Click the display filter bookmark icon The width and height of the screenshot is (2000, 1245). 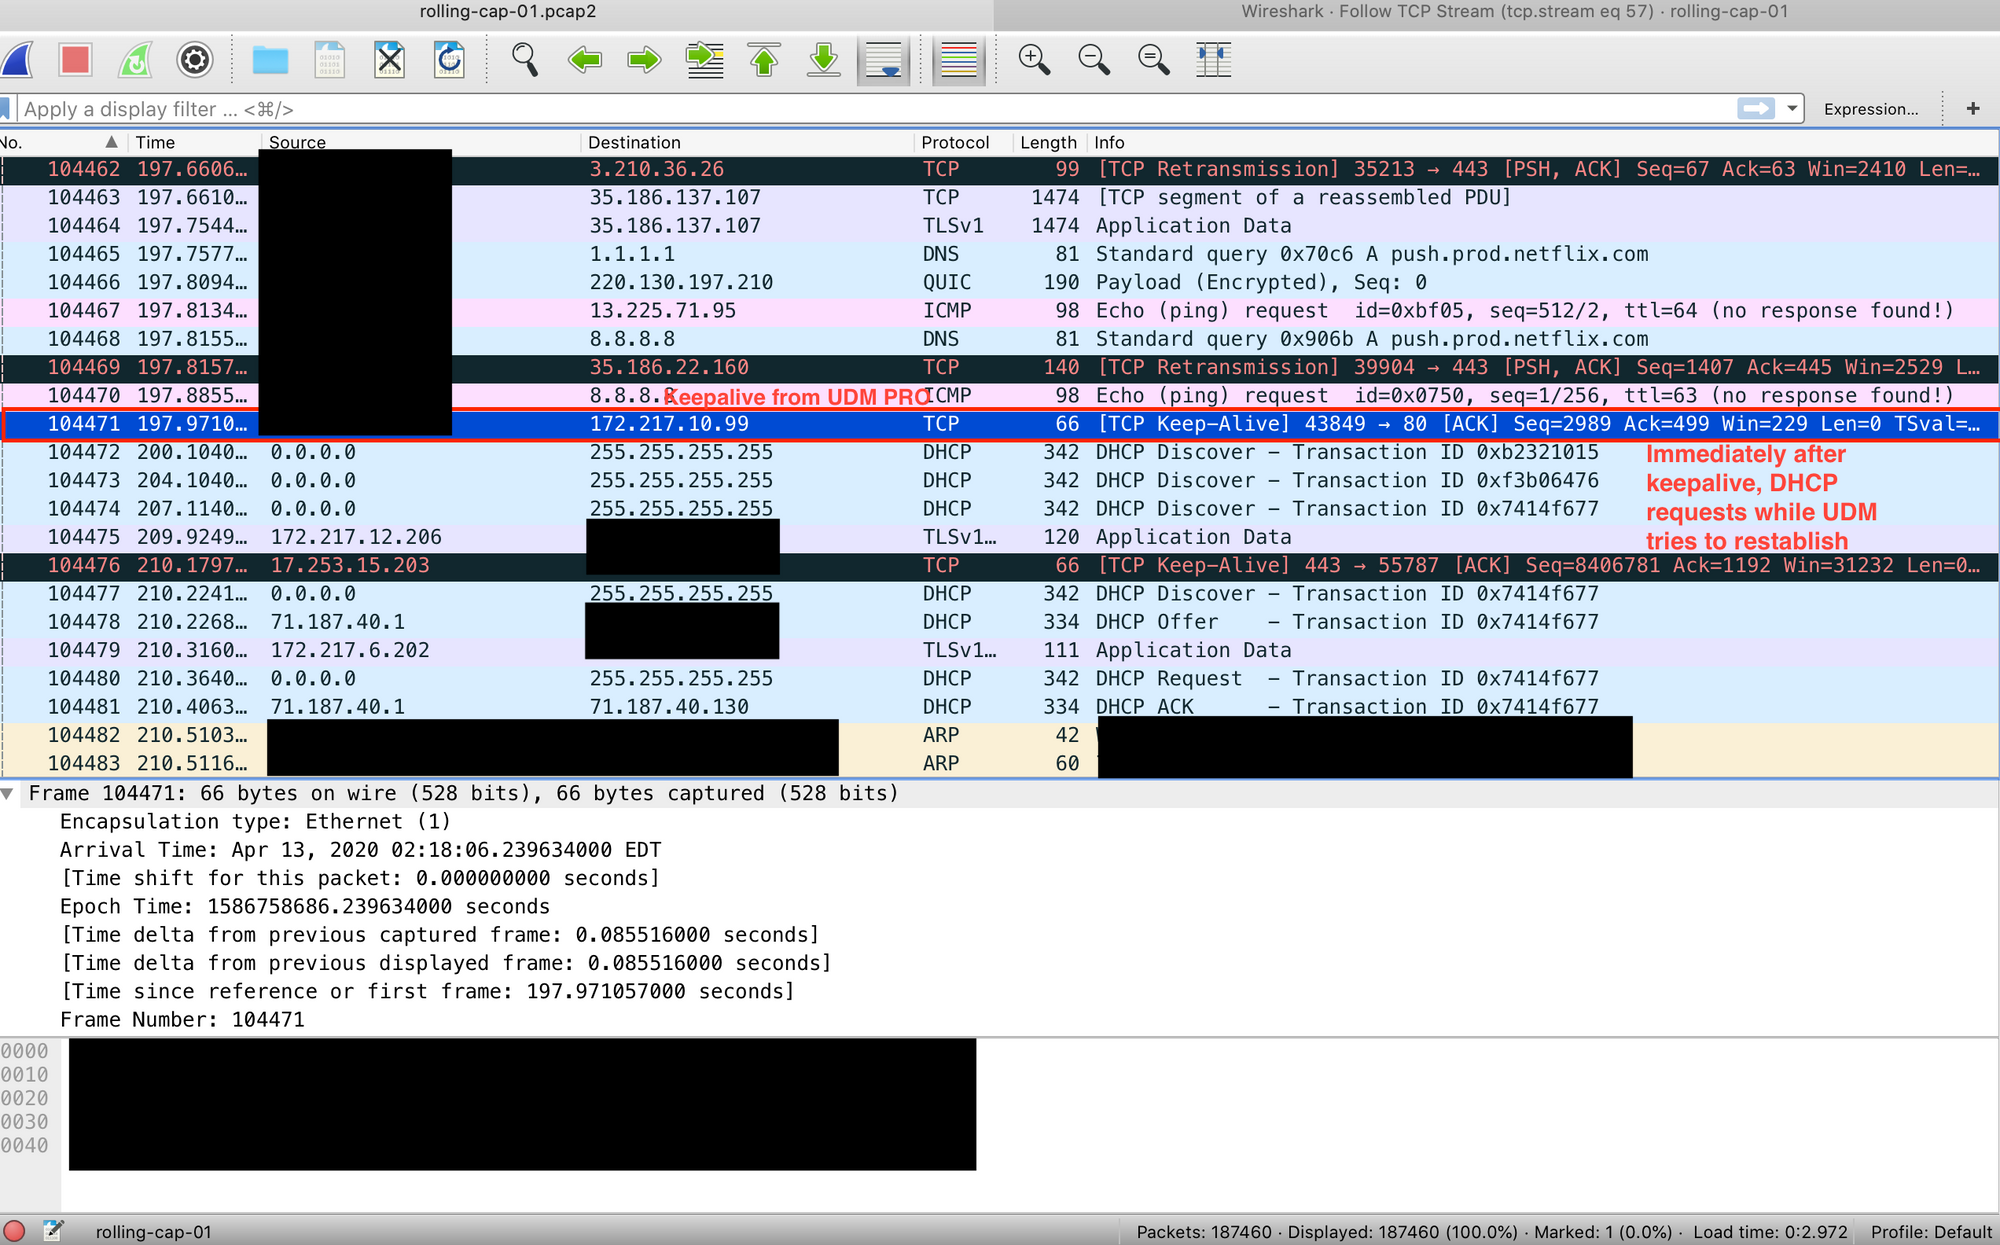6,108
